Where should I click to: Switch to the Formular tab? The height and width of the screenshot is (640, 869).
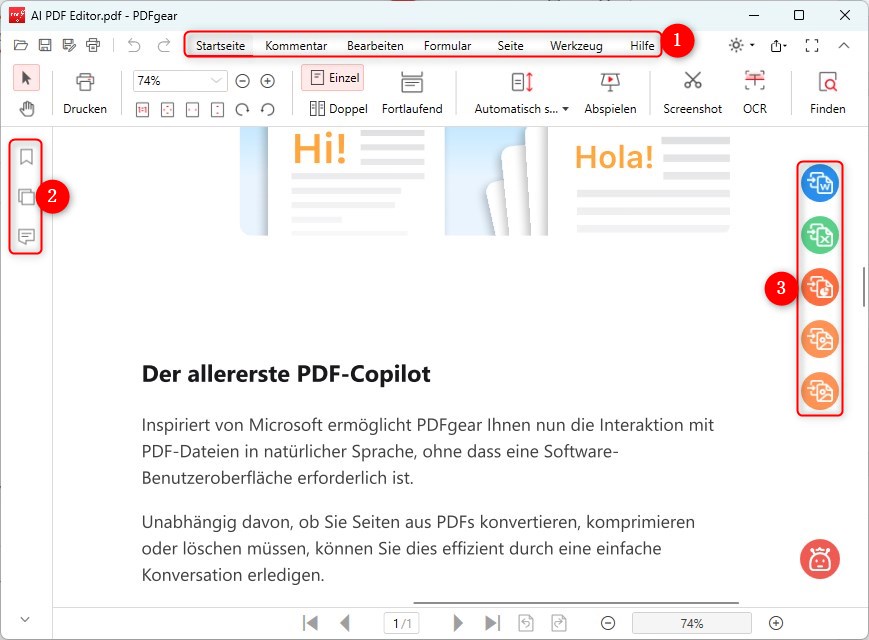(x=447, y=45)
